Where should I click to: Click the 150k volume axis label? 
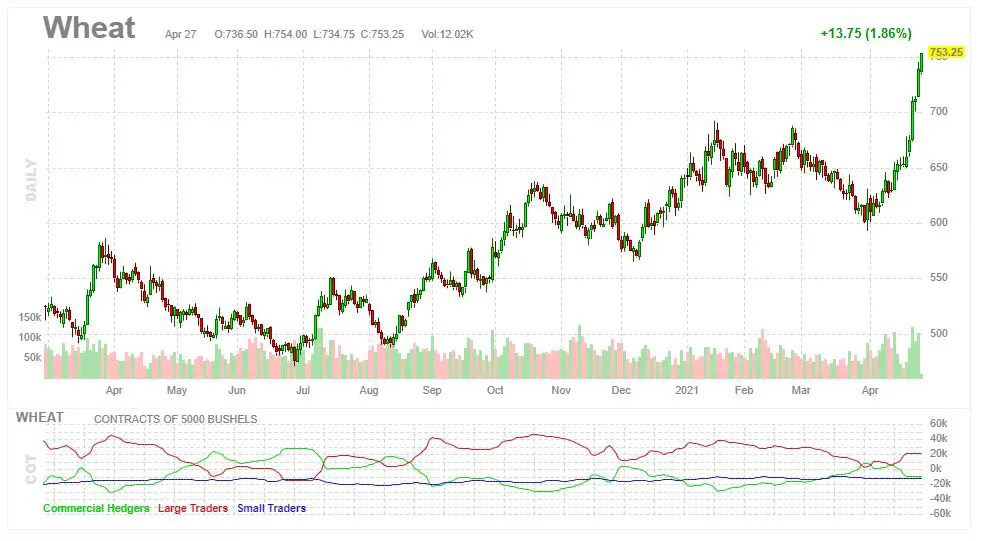click(30, 317)
